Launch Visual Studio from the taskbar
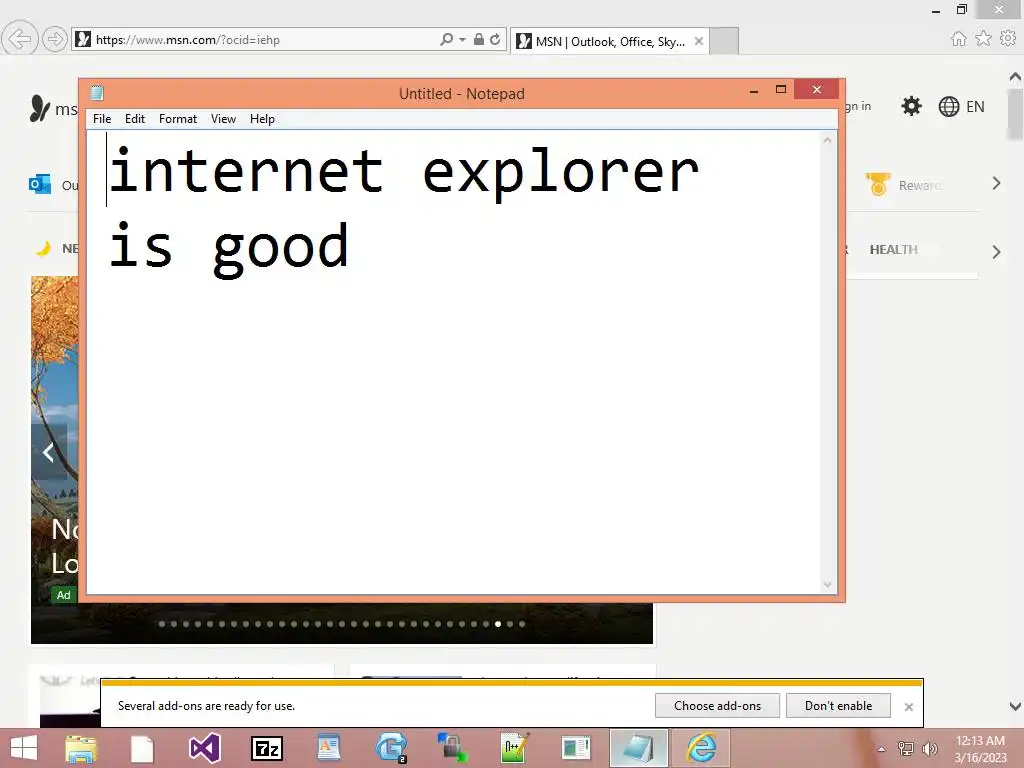Screen dimensions: 1024x768 coord(204,748)
